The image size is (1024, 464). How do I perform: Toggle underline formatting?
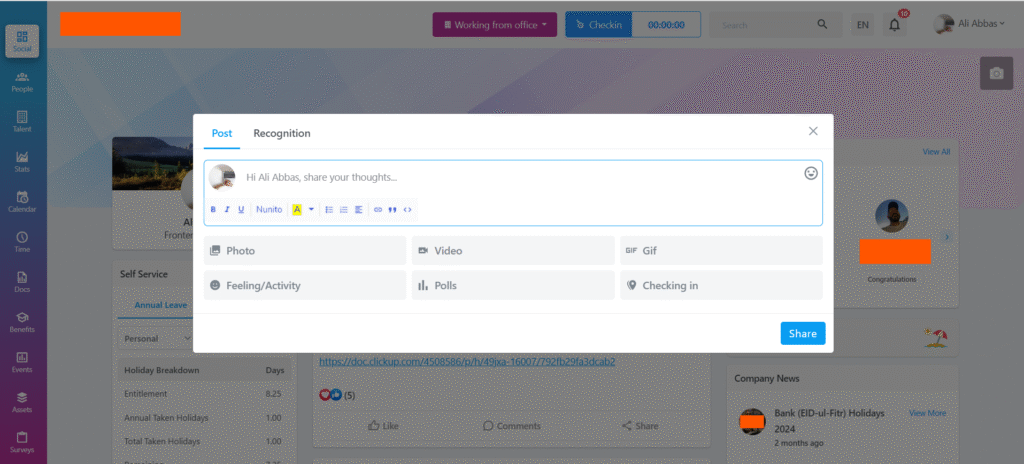coord(241,210)
